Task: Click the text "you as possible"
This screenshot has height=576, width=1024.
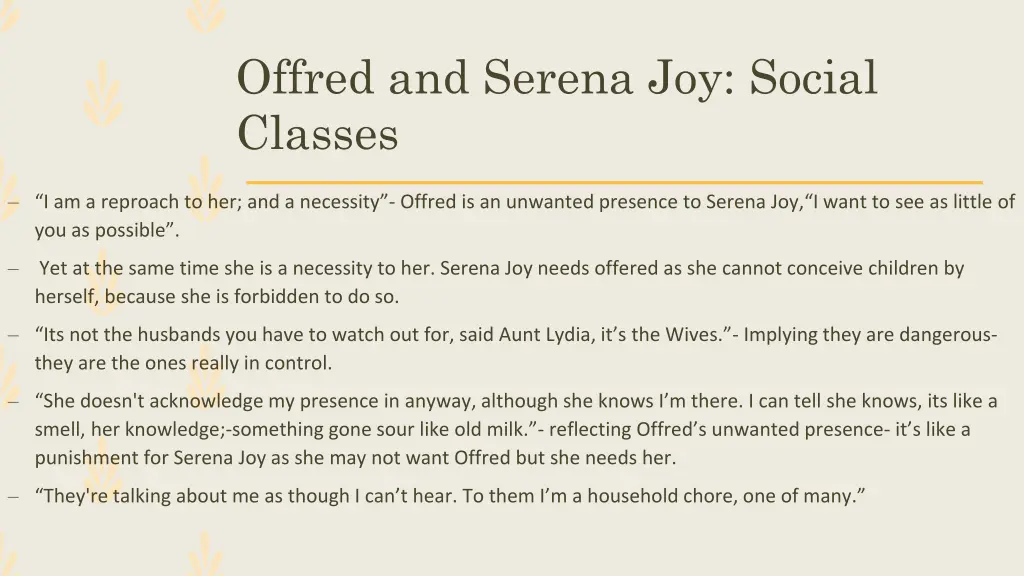Action: (x=106, y=230)
